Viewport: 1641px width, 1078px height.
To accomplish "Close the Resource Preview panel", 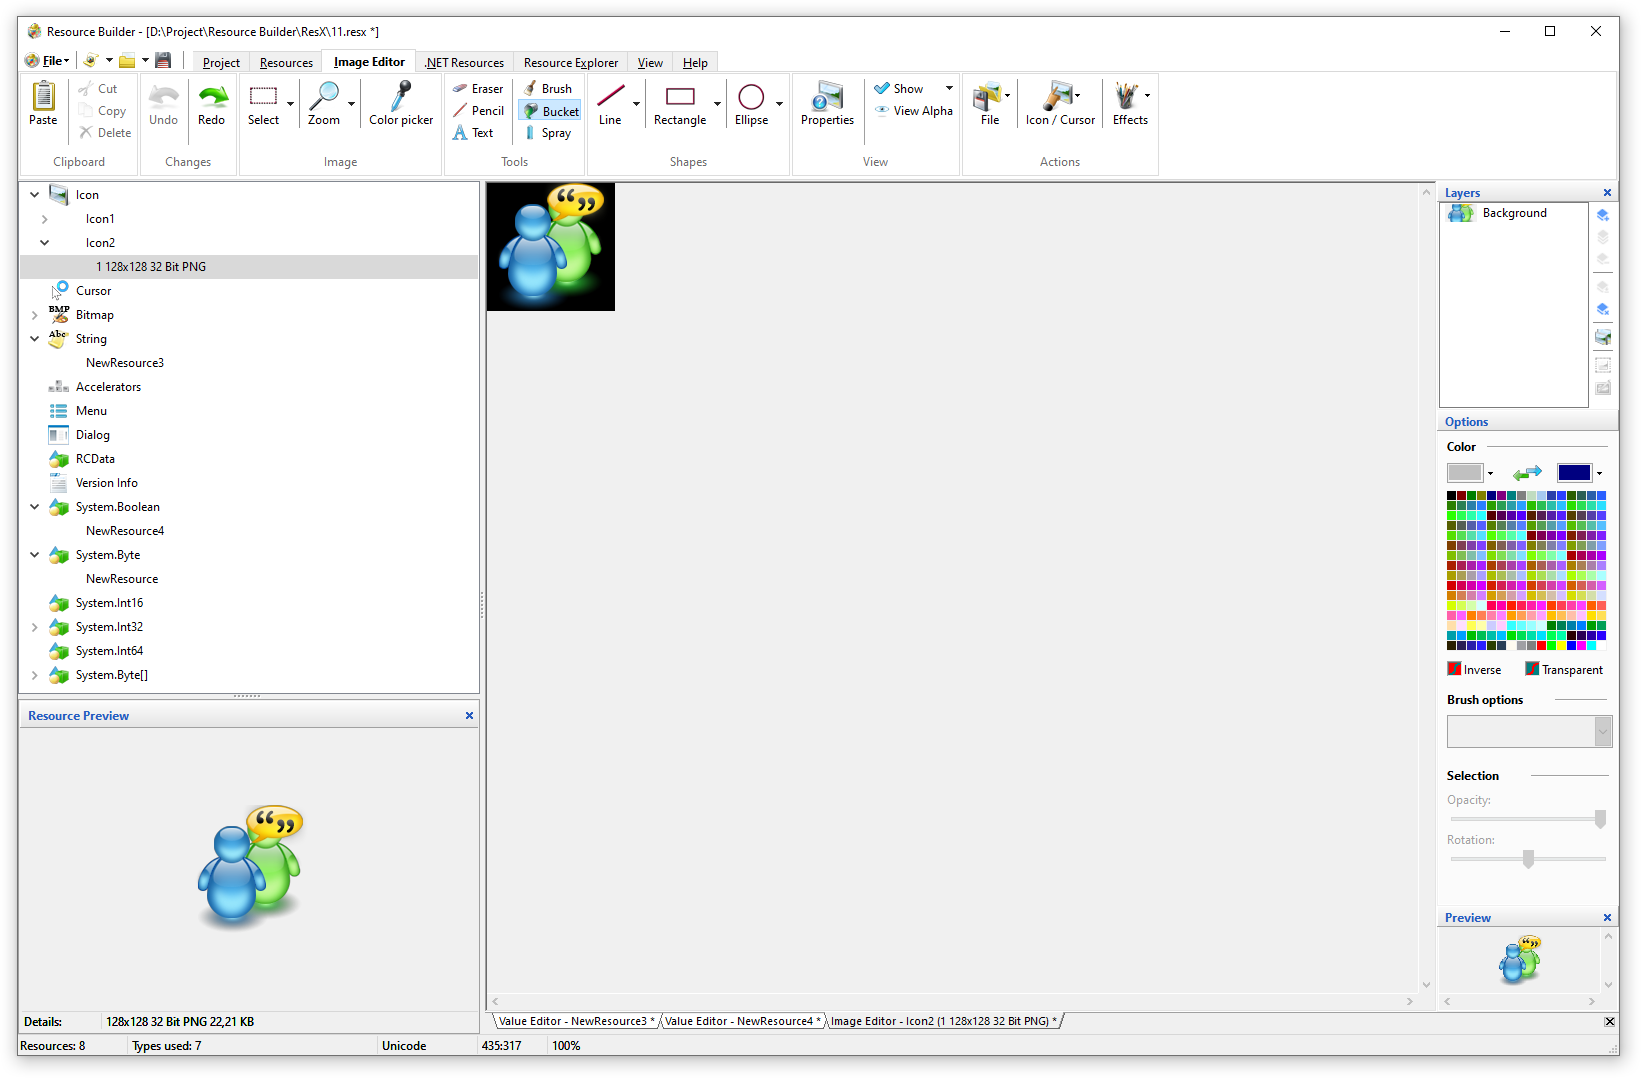I will [469, 716].
